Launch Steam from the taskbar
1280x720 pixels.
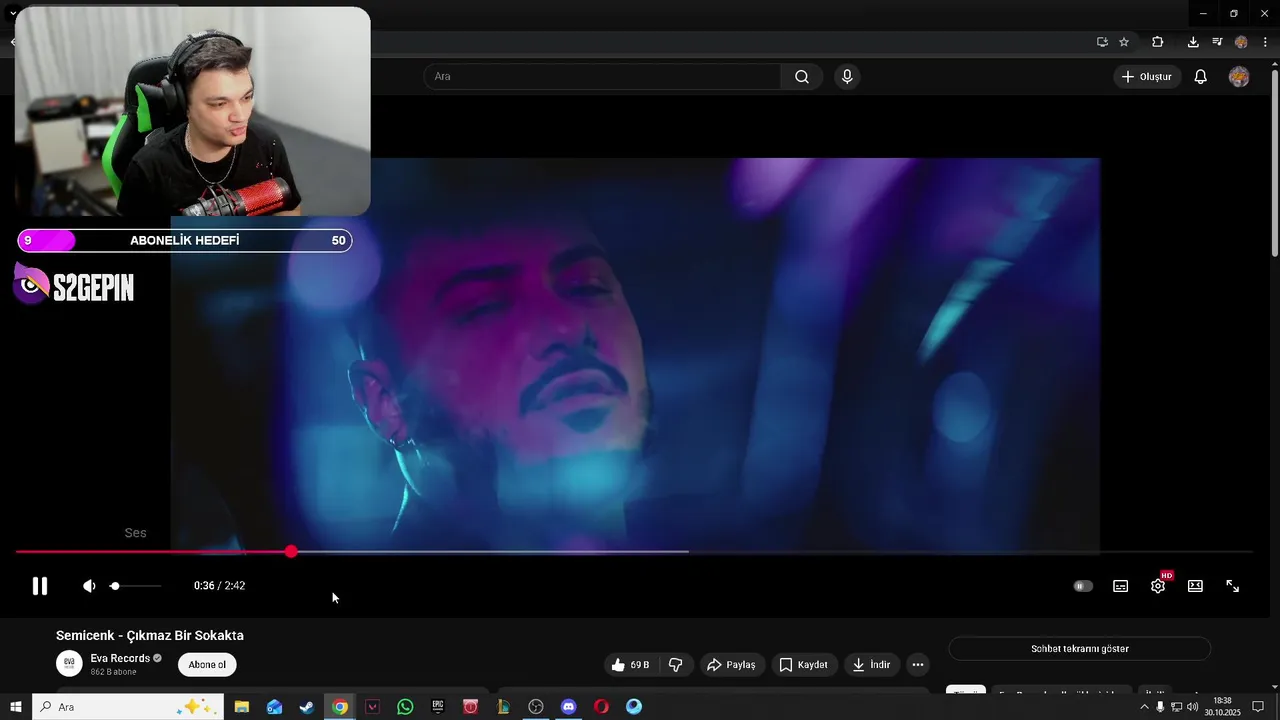307,707
